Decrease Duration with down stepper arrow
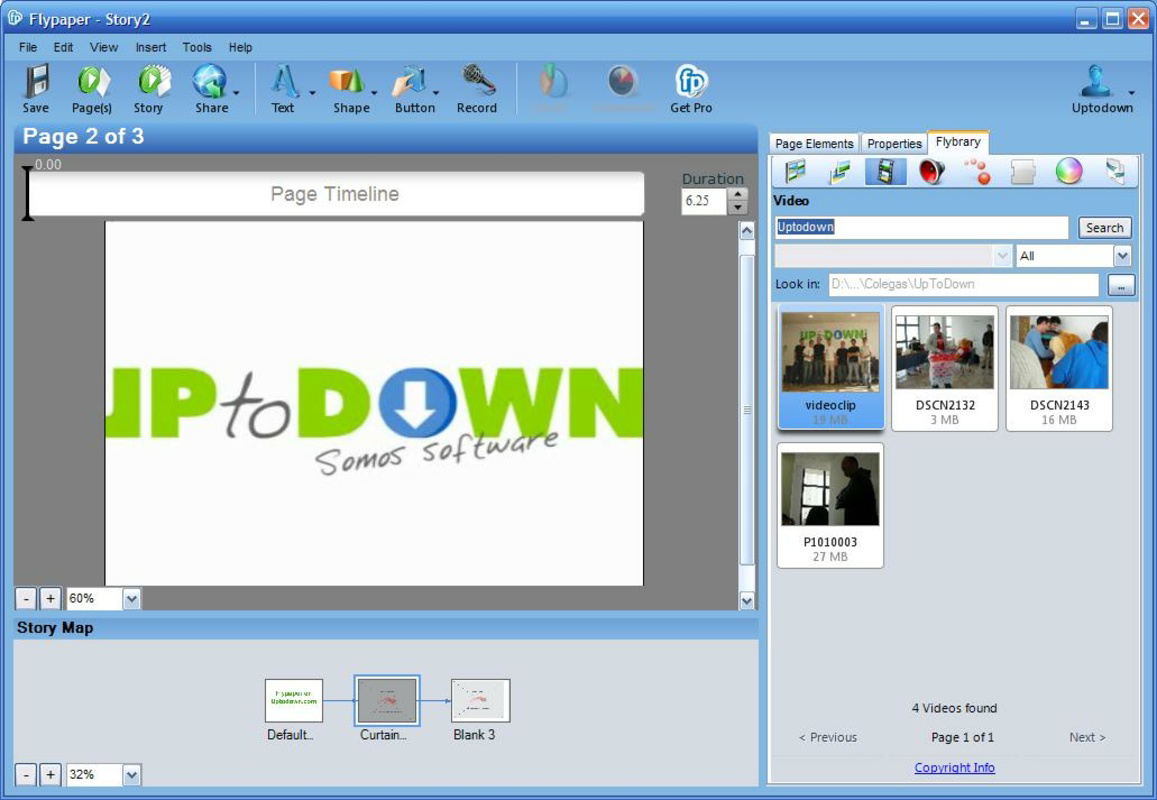This screenshot has width=1157, height=800. [x=737, y=207]
